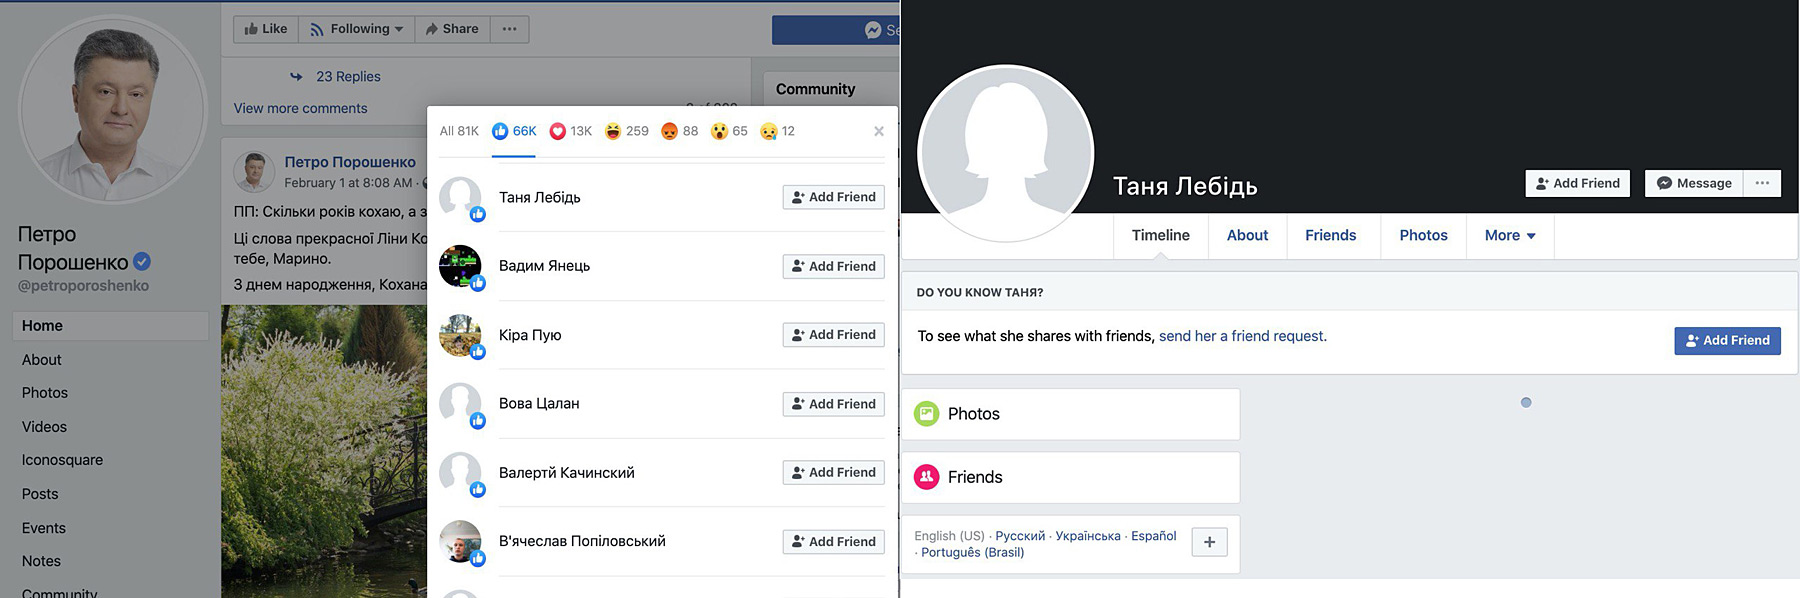Image resolution: width=1800 pixels, height=598 pixels.
Task: Show the Wow reactions list
Action: click(x=729, y=131)
